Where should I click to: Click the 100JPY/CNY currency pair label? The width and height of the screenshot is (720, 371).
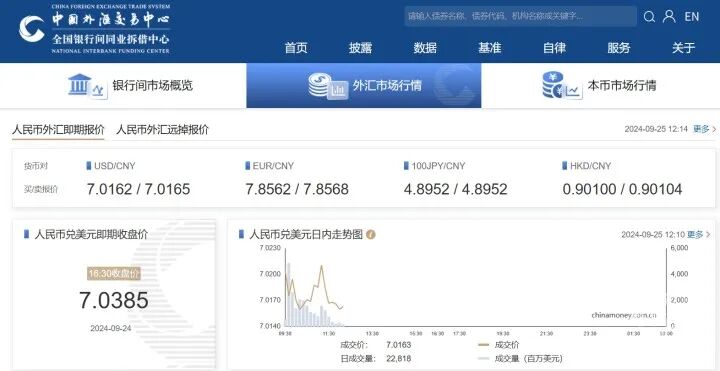[x=434, y=166]
